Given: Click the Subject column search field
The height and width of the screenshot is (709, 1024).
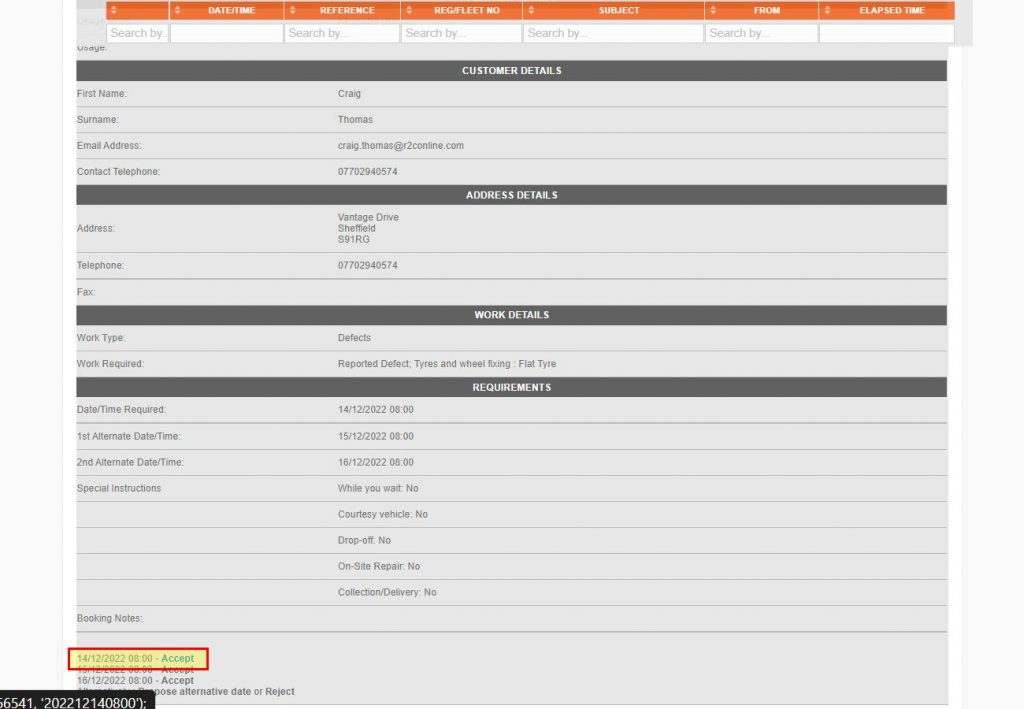Looking at the screenshot, I should coord(612,33).
